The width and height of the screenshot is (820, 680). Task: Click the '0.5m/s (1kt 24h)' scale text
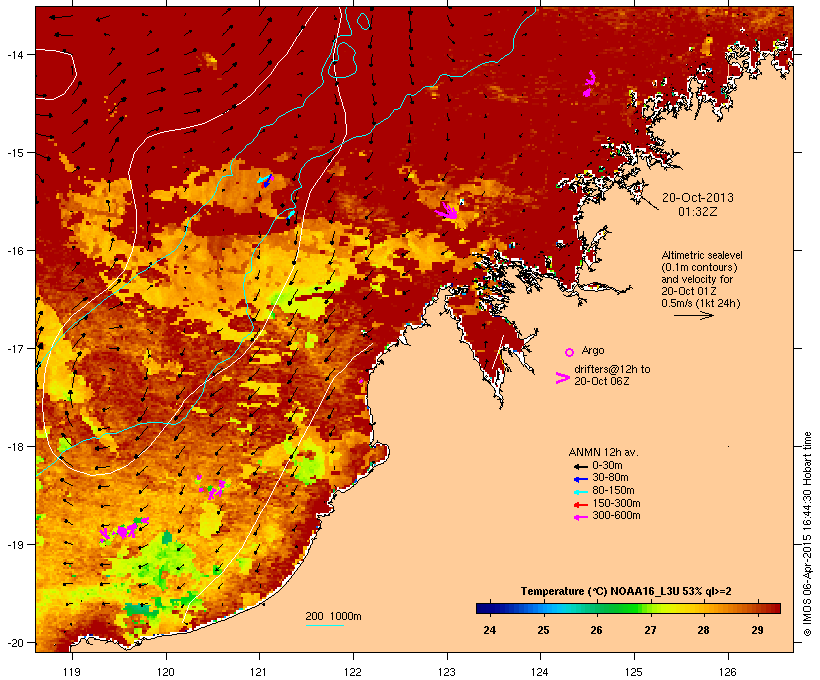pos(701,303)
